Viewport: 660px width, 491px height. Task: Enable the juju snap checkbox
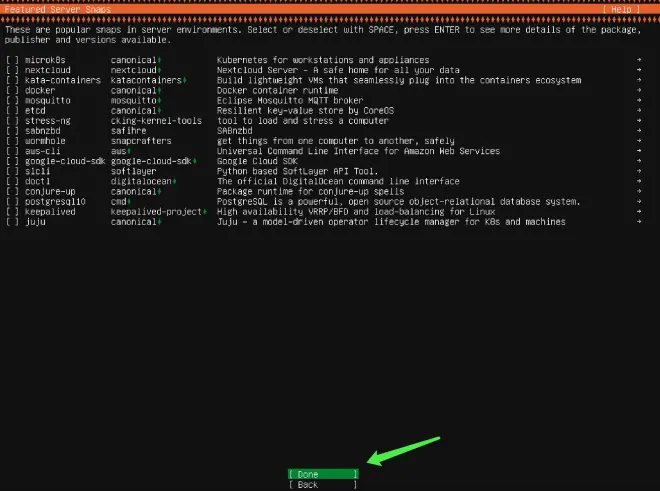click(x=12, y=222)
